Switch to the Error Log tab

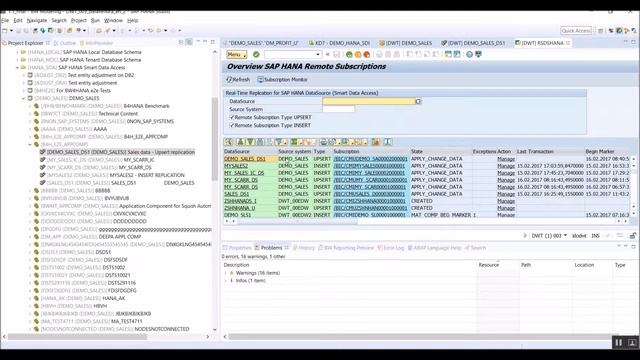point(391,248)
